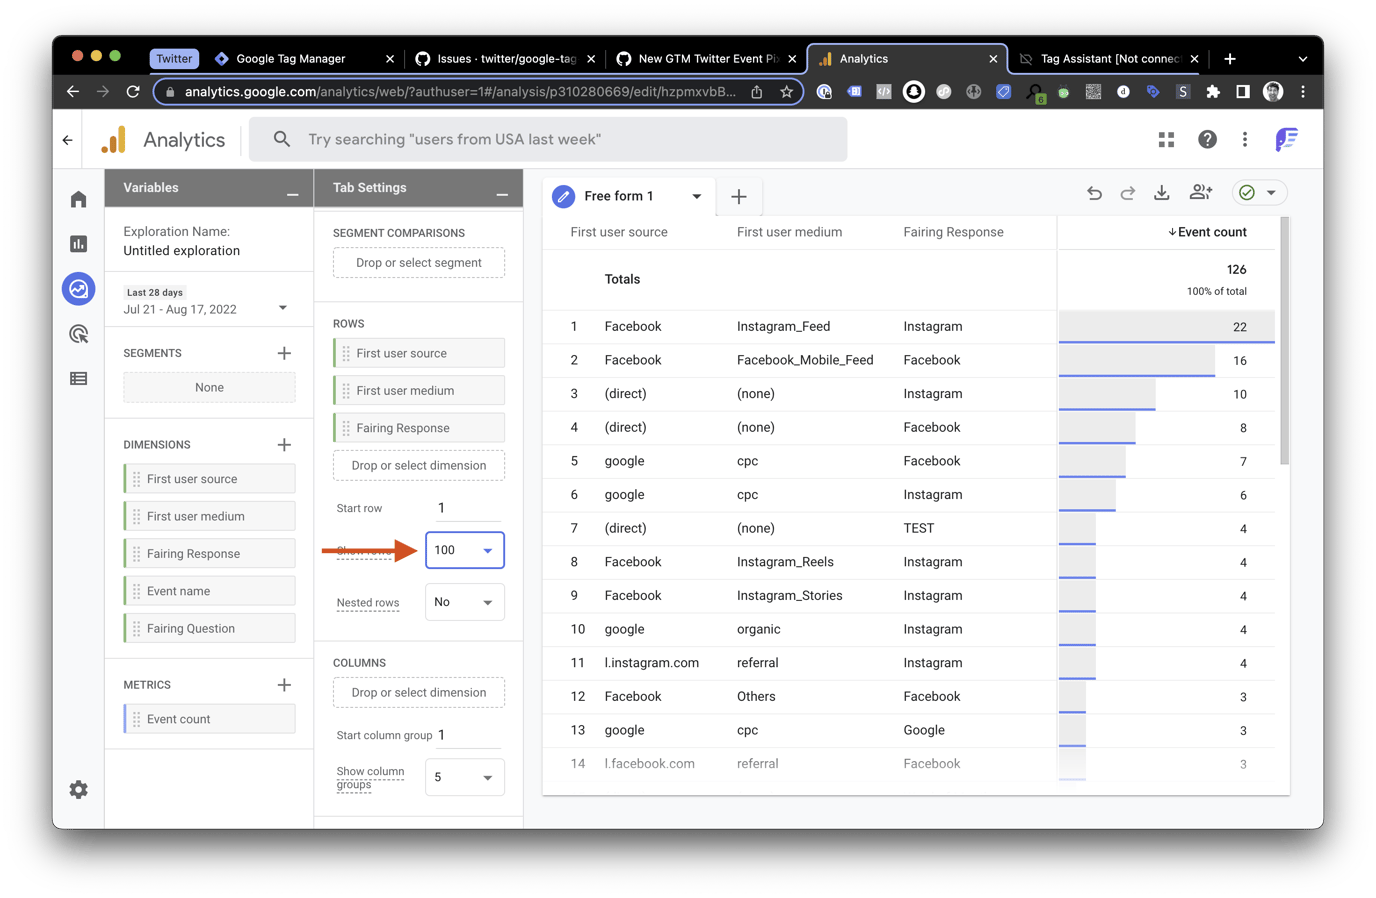Reload the browser page
Viewport: 1376px width, 898px height.
133,92
